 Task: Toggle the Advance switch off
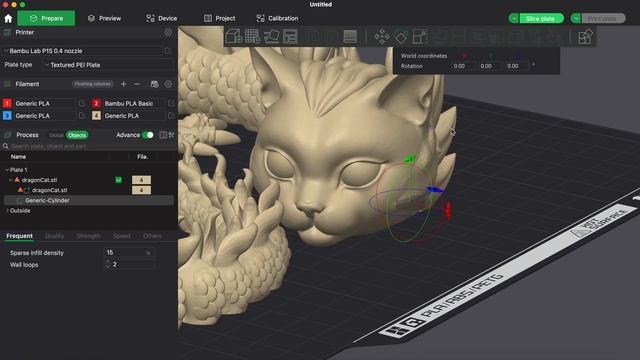pyautogui.click(x=148, y=135)
